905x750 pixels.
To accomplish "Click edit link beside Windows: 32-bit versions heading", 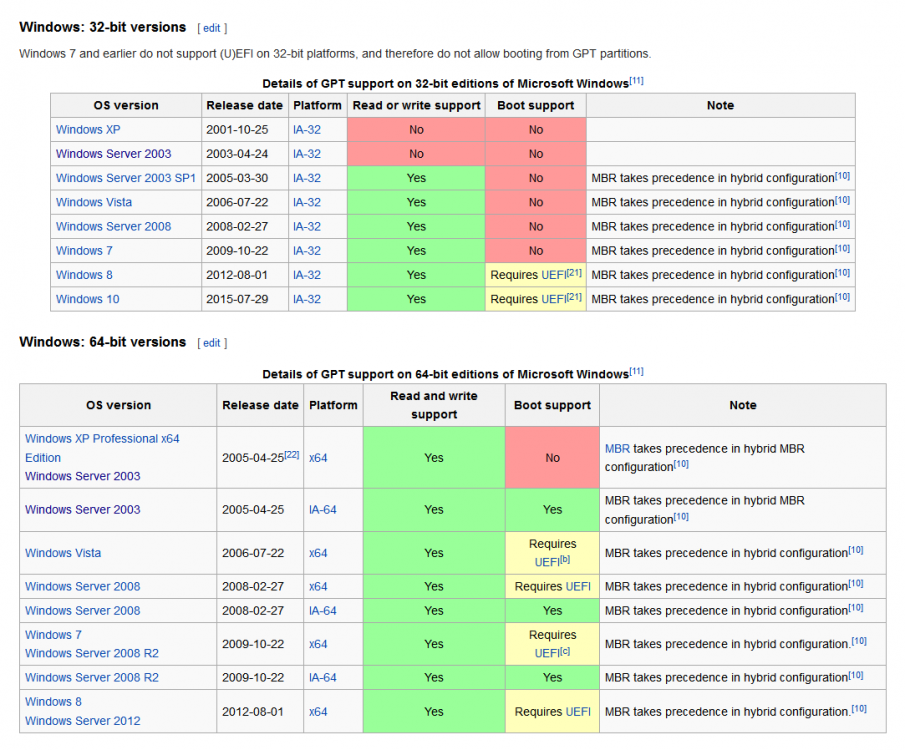I will (x=211, y=28).
